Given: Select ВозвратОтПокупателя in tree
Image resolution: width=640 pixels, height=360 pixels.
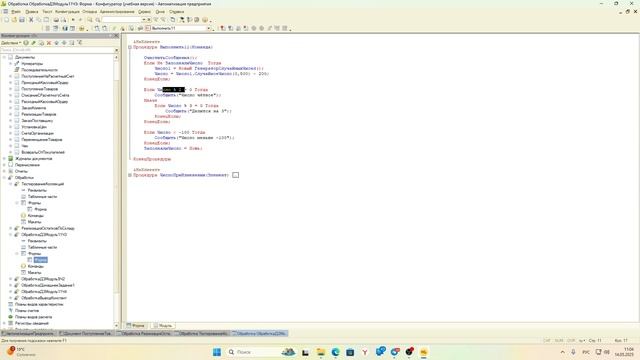Looking at the screenshot, I should (43, 152).
